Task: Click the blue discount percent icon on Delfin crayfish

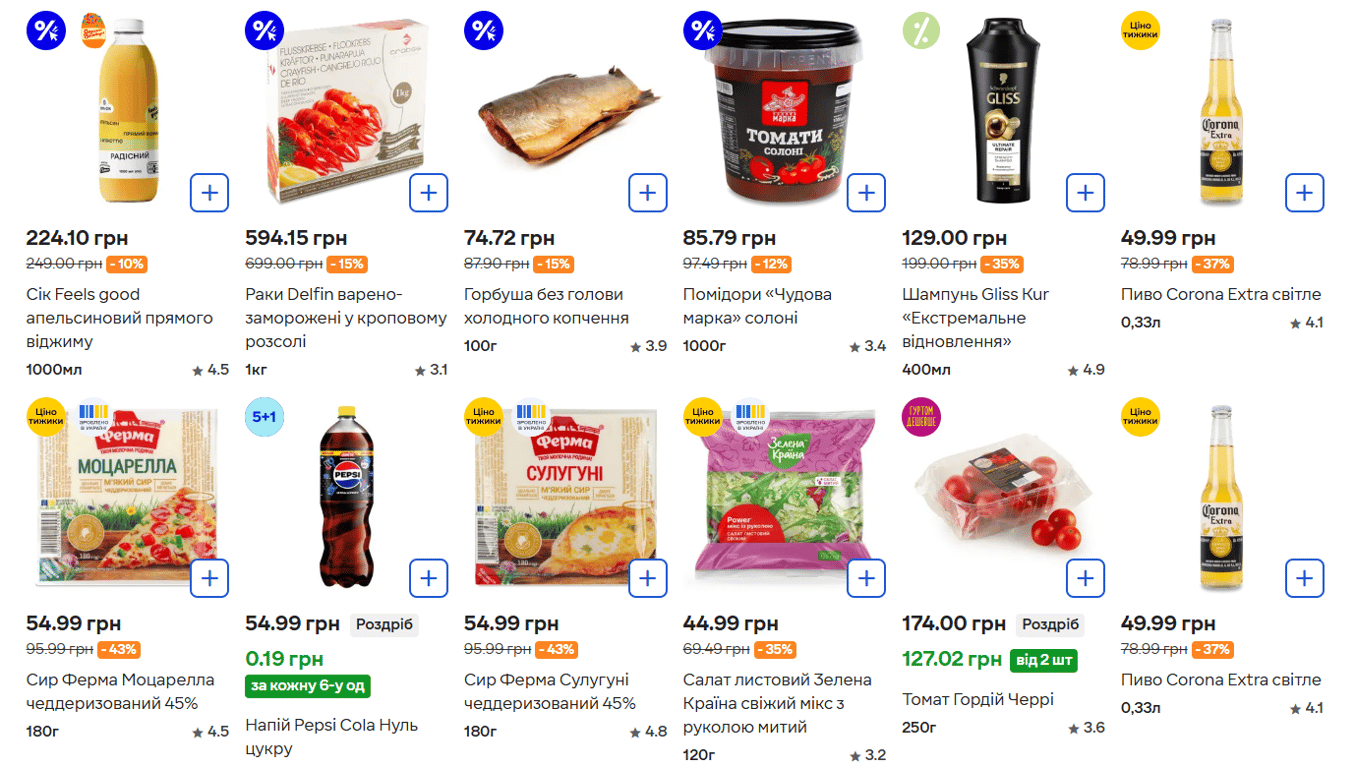Action: tap(265, 30)
